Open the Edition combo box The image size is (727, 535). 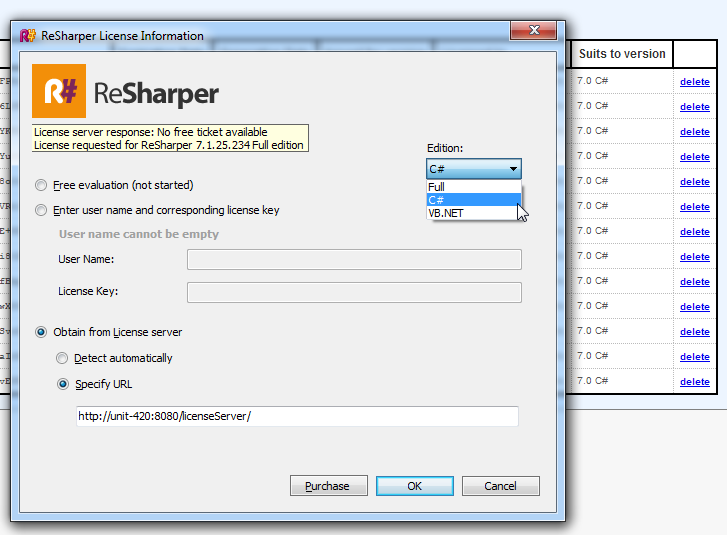tap(474, 169)
